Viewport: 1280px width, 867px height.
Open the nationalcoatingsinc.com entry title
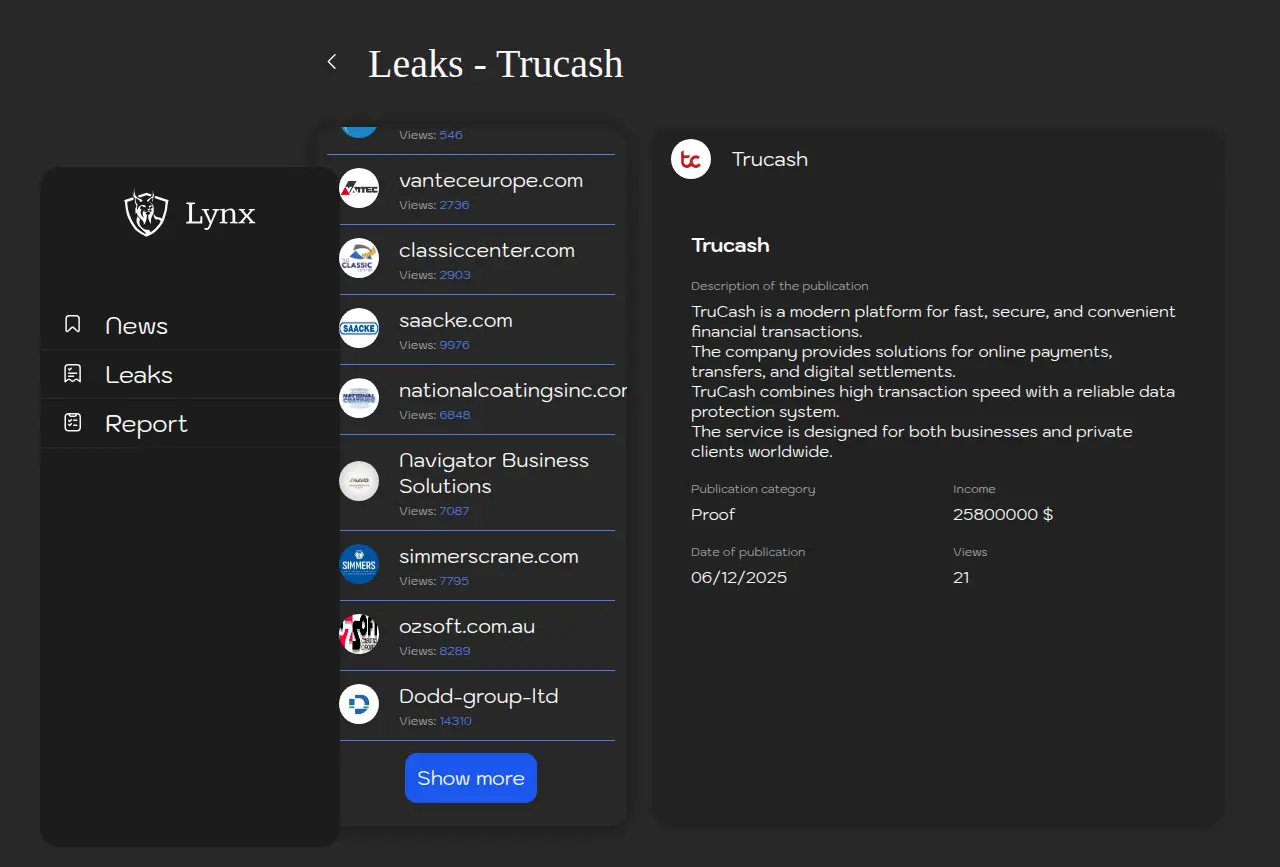tap(512, 391)
